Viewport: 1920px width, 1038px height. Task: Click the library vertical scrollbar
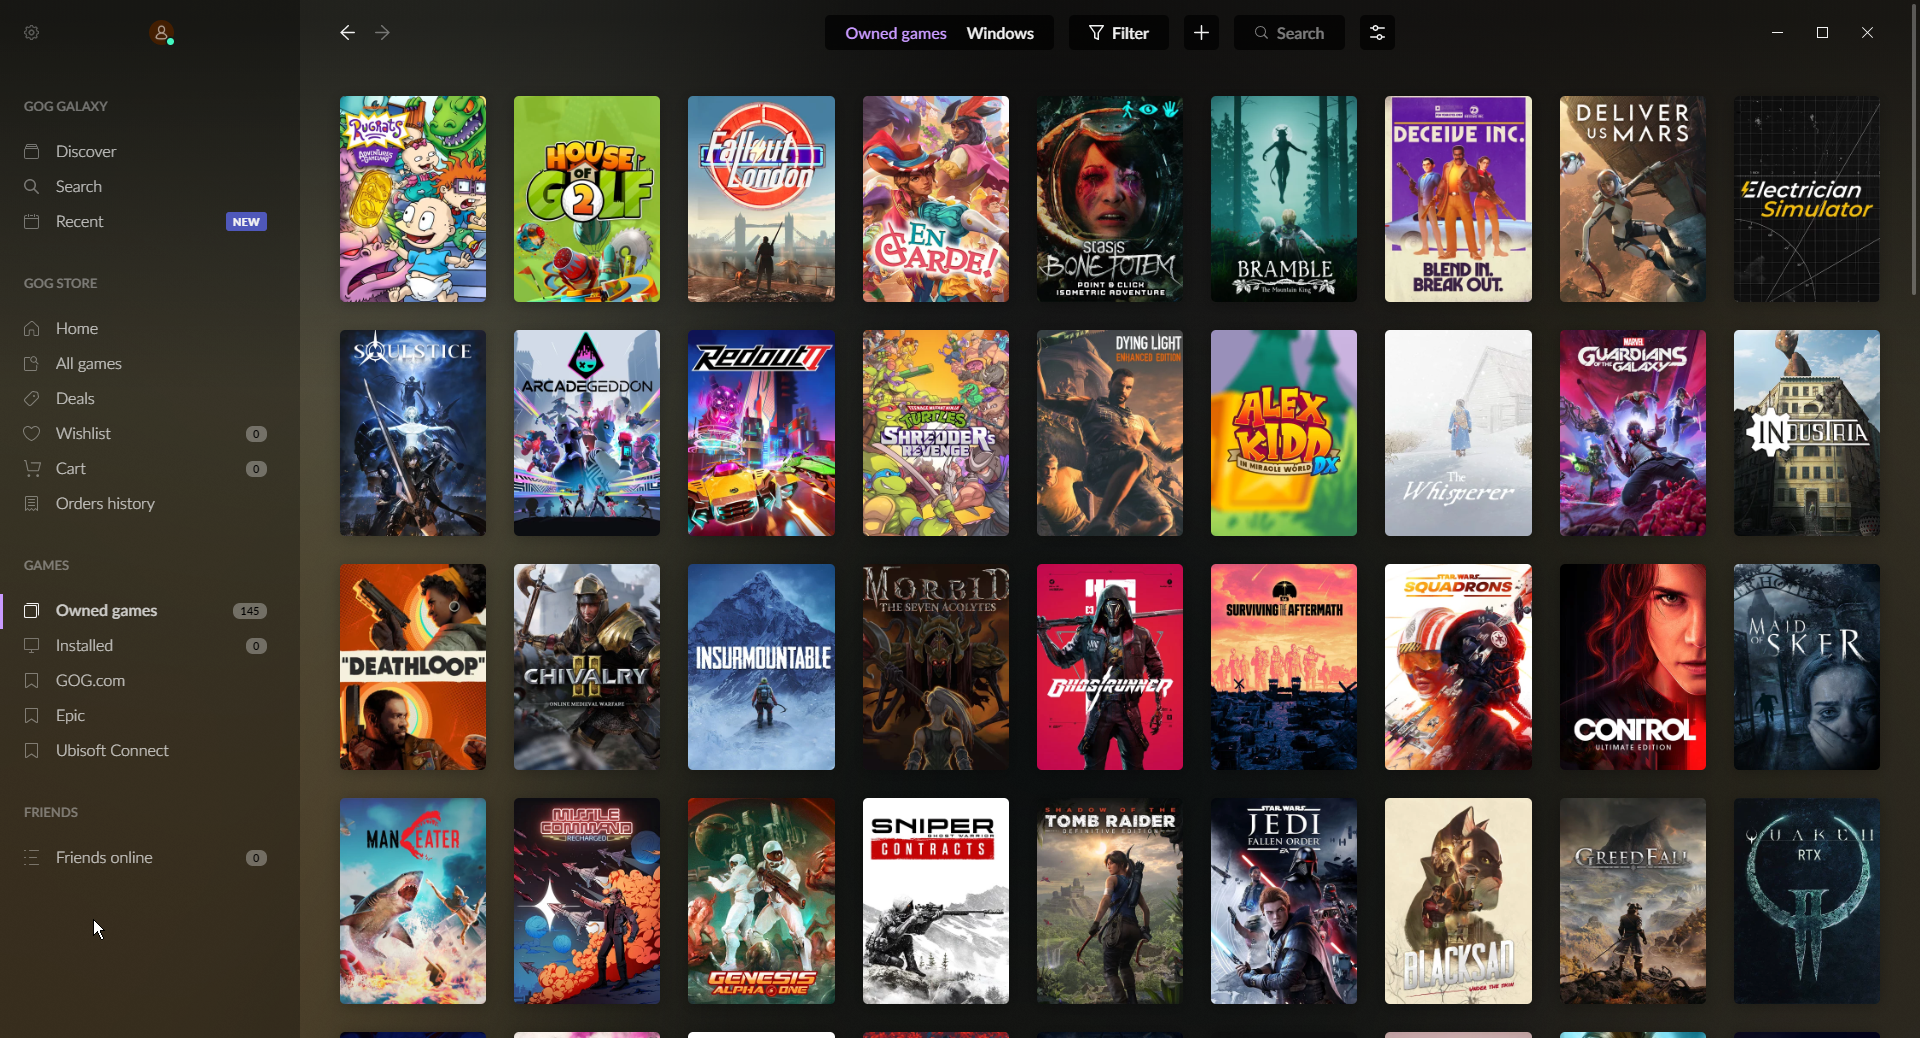click(x=1913, y=150)
